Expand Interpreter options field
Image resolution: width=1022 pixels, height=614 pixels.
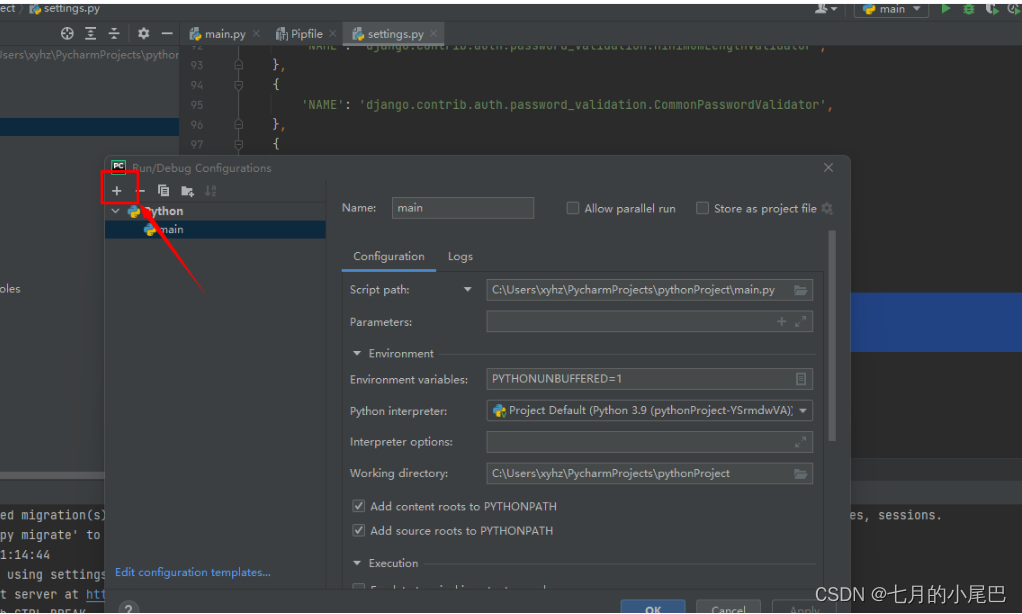(x=800, y=443)
